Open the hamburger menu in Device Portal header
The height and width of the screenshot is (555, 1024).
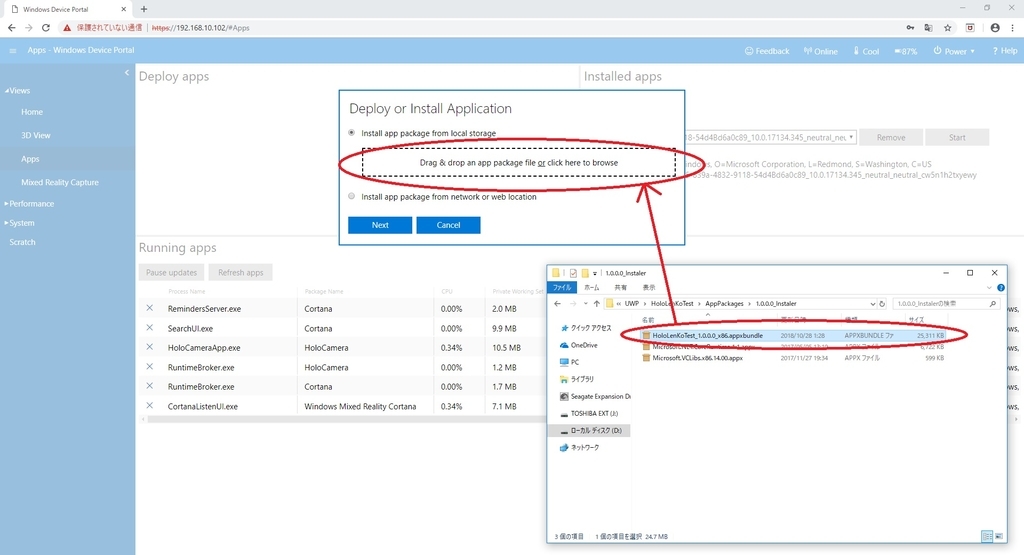[x=12, y=50]
